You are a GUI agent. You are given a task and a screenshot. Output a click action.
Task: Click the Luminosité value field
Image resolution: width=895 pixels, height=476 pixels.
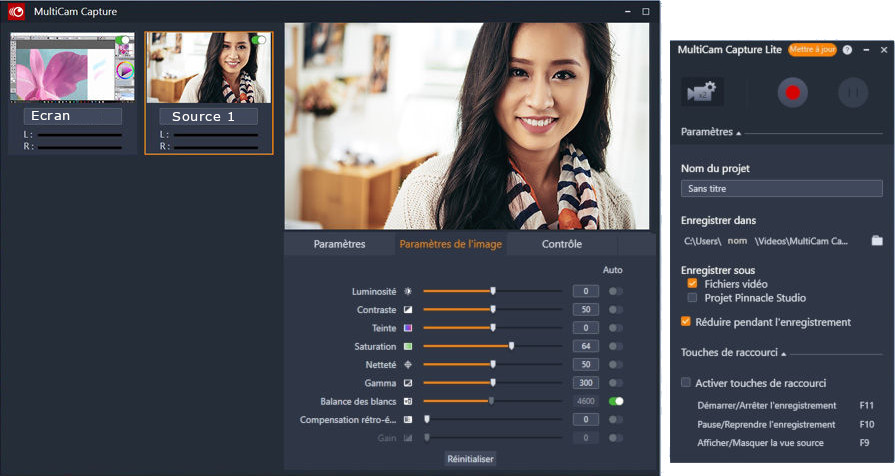(586, 291)
